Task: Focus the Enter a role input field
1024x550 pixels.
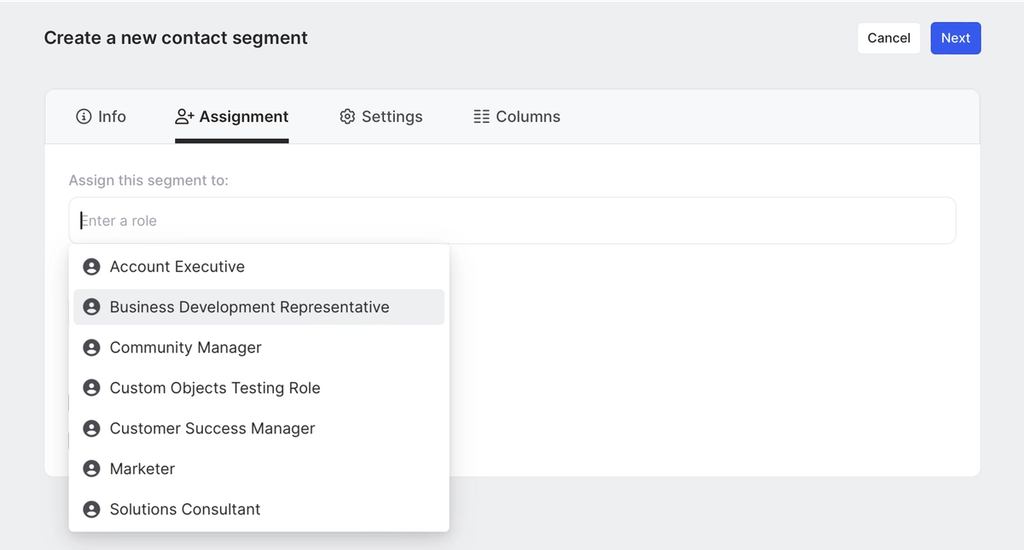Action: pos(512,220)
